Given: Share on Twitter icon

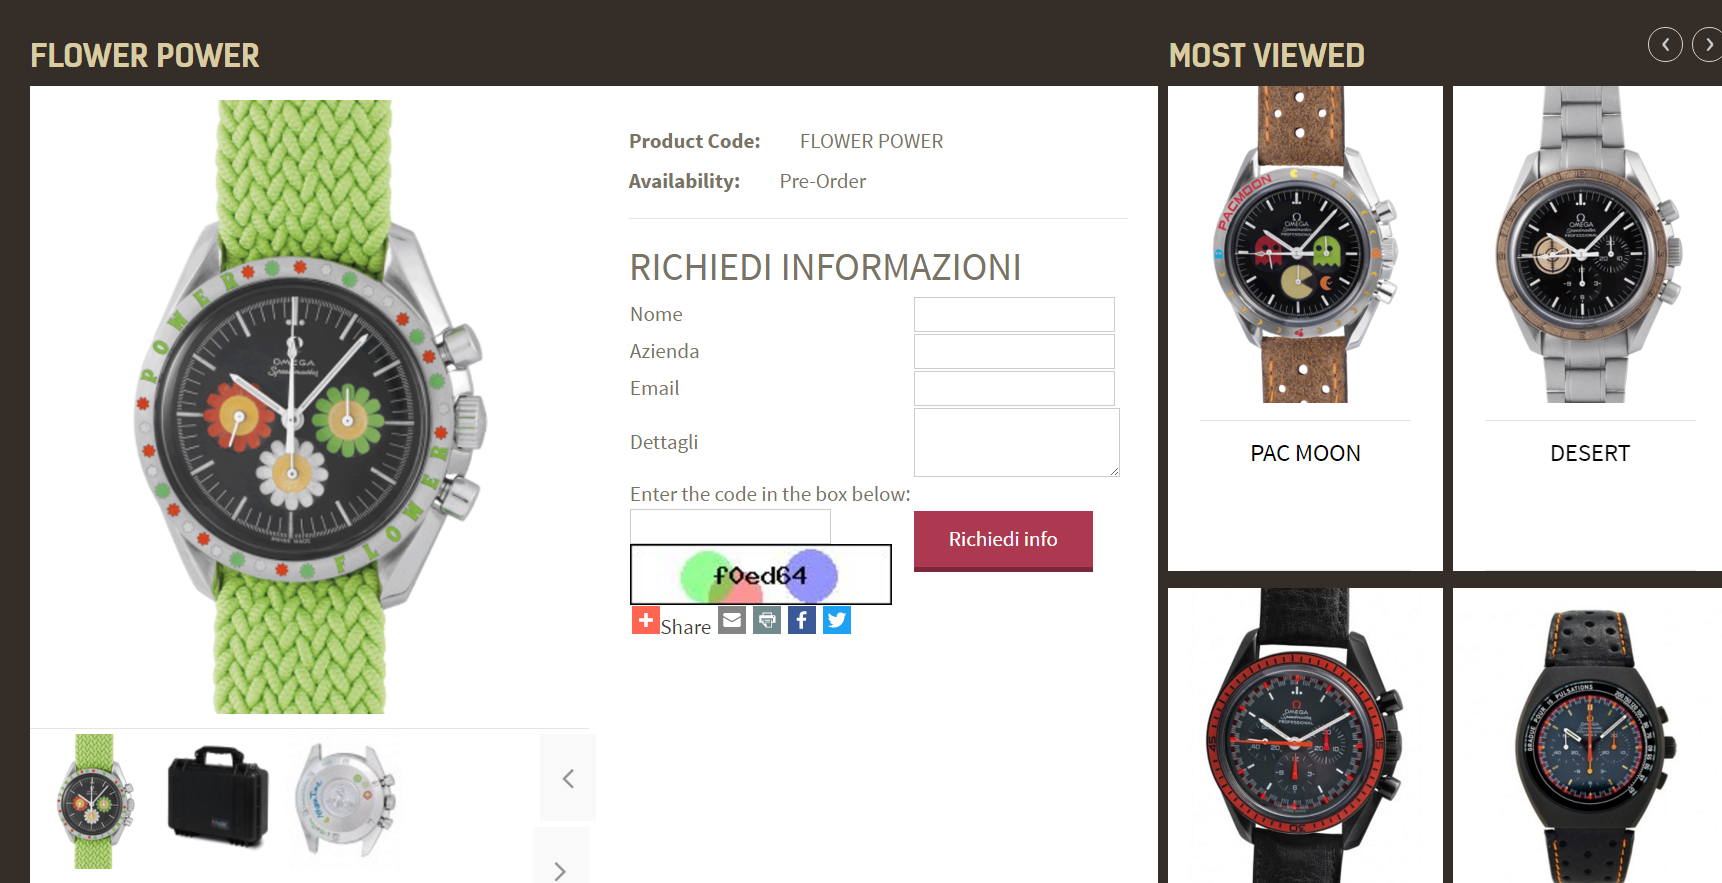Looking at the screenshot, I should 837,621.
